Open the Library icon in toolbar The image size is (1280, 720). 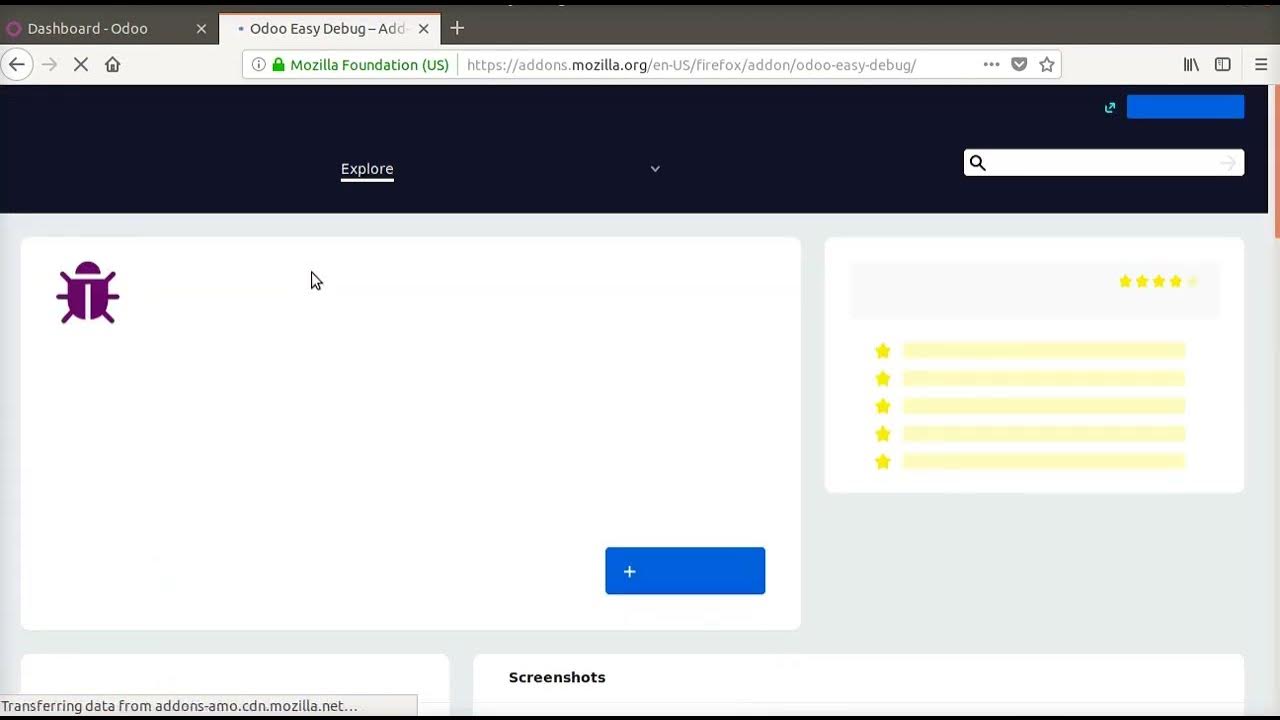(1191, 64)
